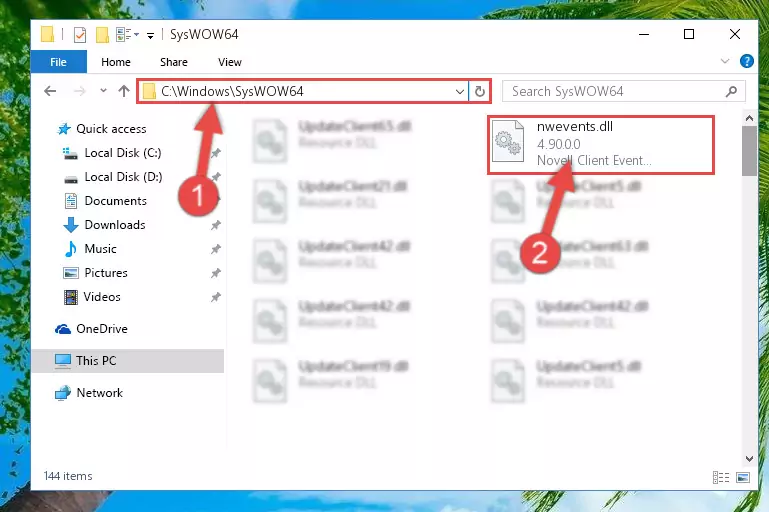Select Quick access in navigation pane
The height and width of the screenshot is (512, 769).
click(x=111, y=128)
